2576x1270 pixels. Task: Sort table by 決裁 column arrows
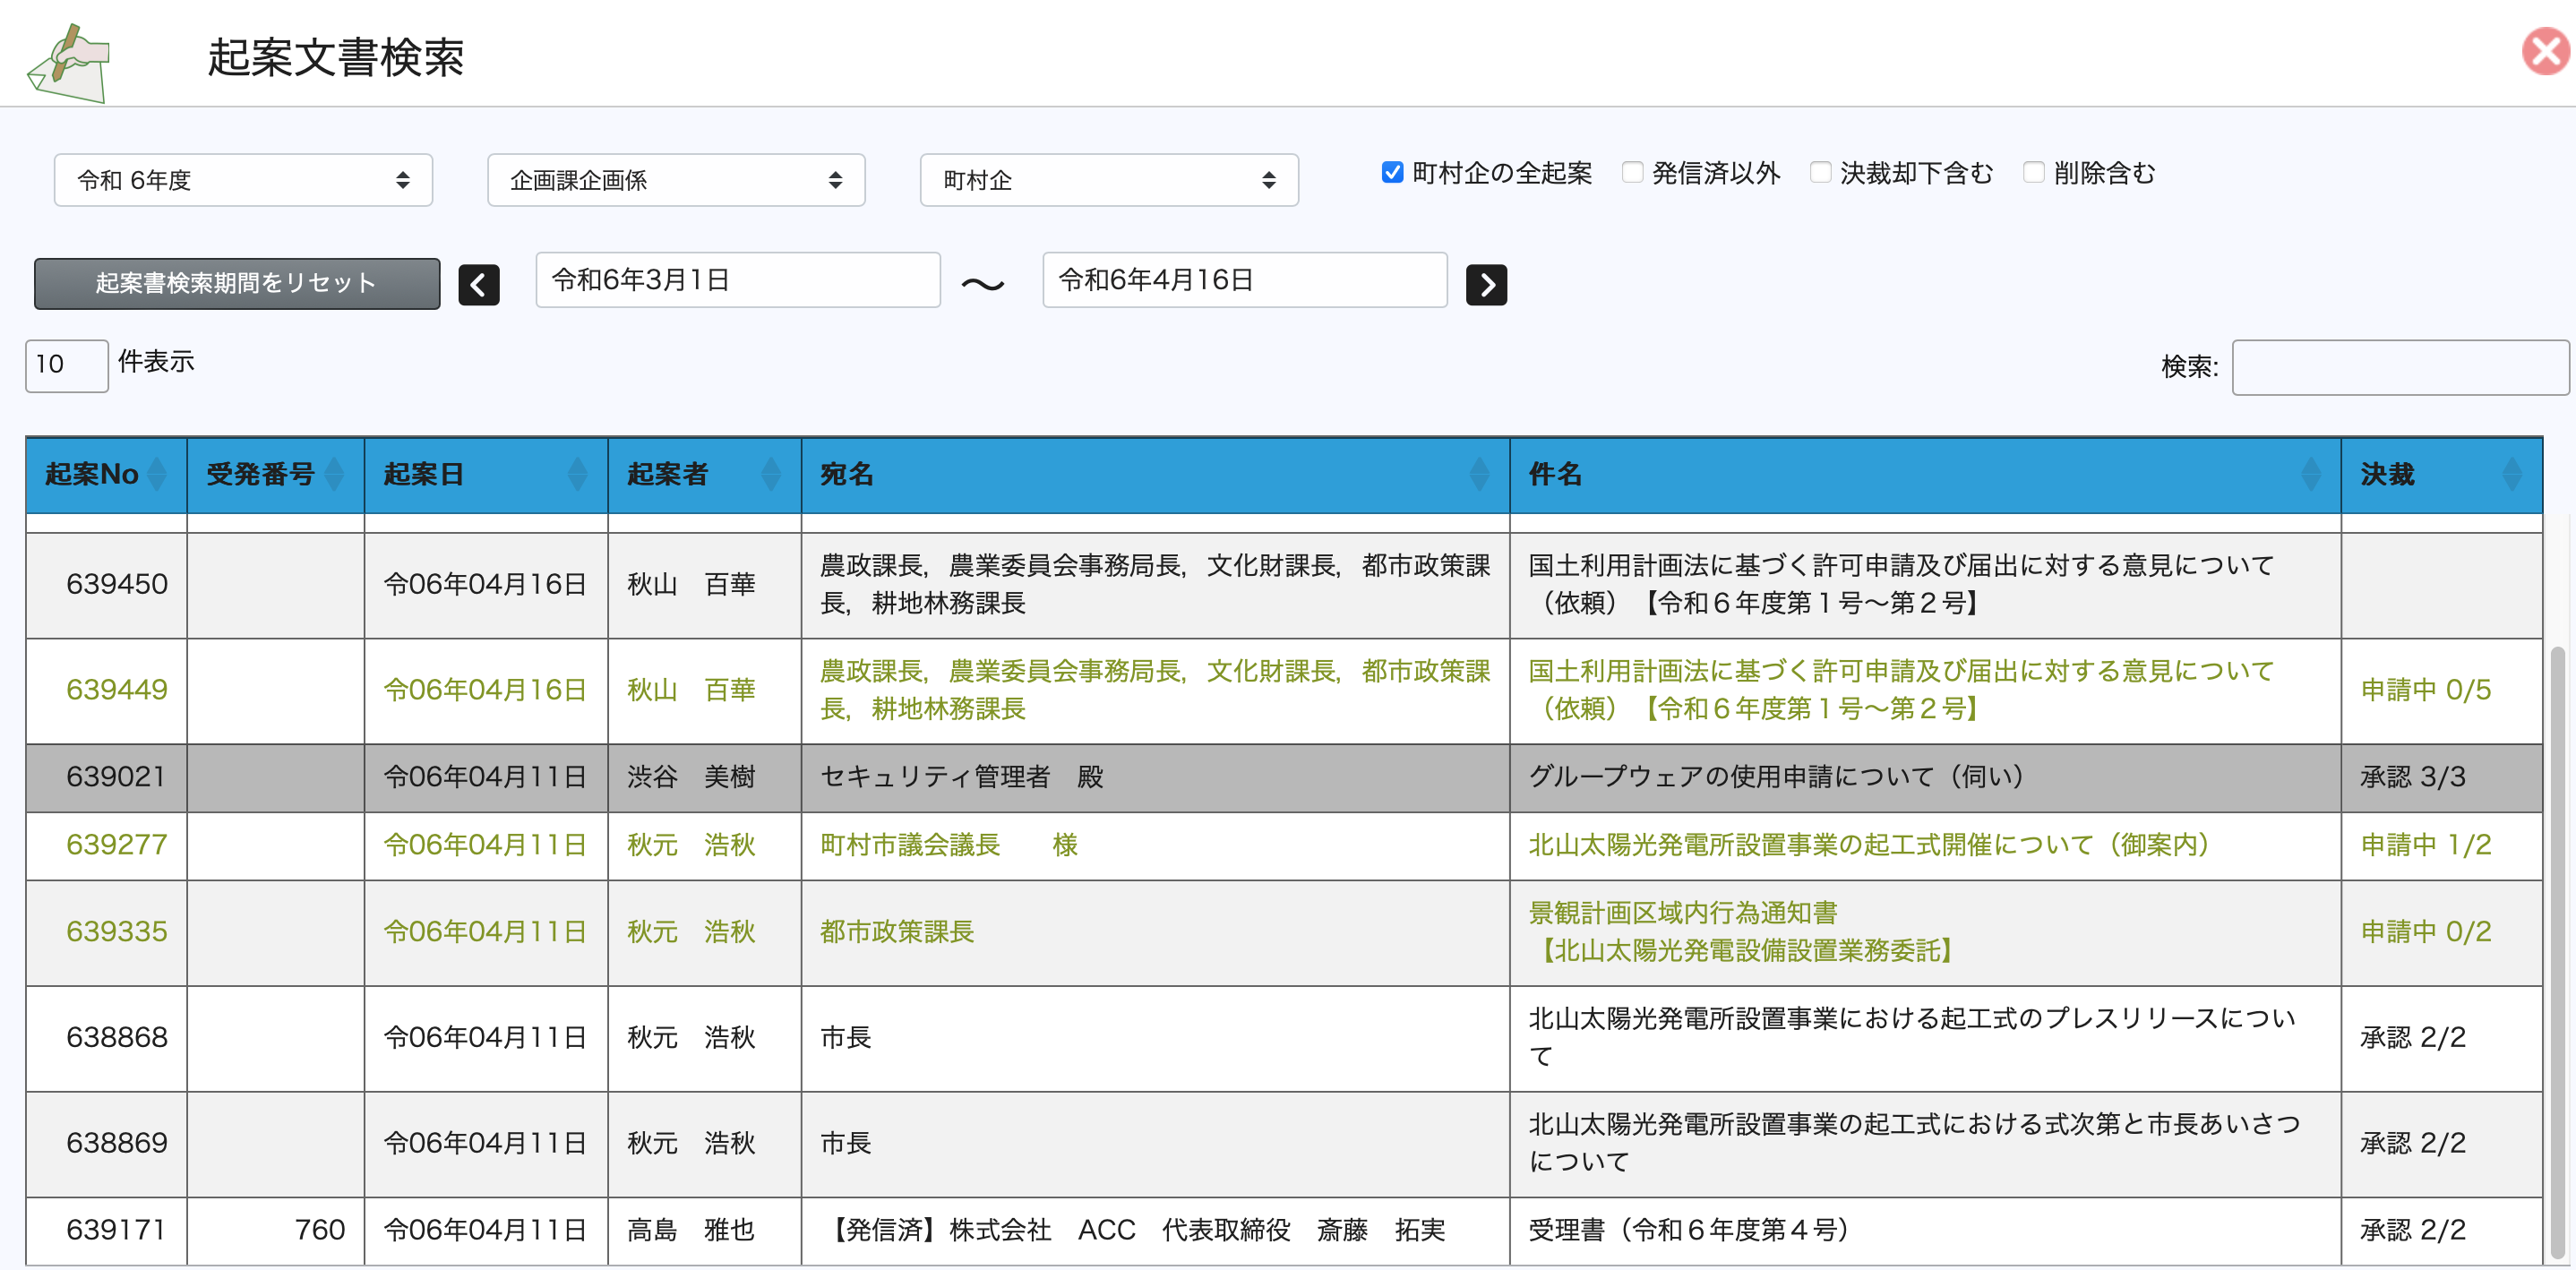[x=2511, y=474]
